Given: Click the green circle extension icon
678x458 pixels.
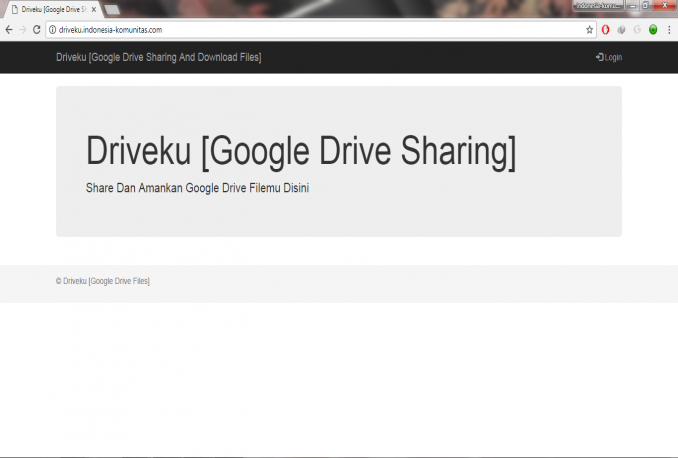Looking at the screenshot, I should click(x=653, y=30).
